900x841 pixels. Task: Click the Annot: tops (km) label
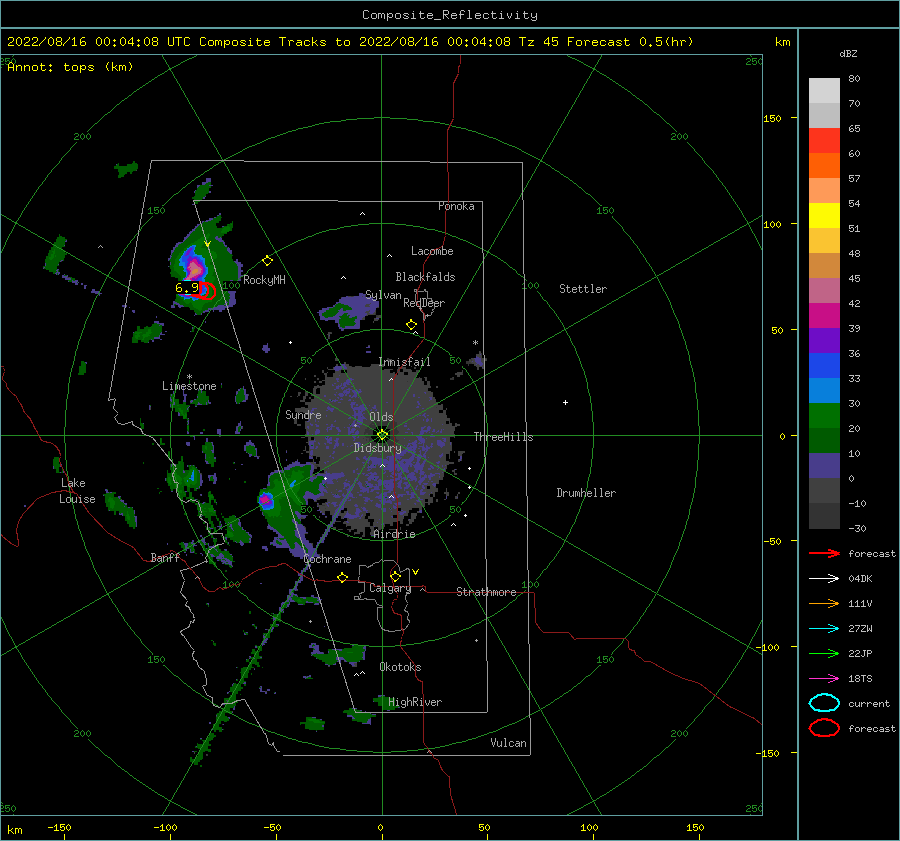[x=70, y=67]
